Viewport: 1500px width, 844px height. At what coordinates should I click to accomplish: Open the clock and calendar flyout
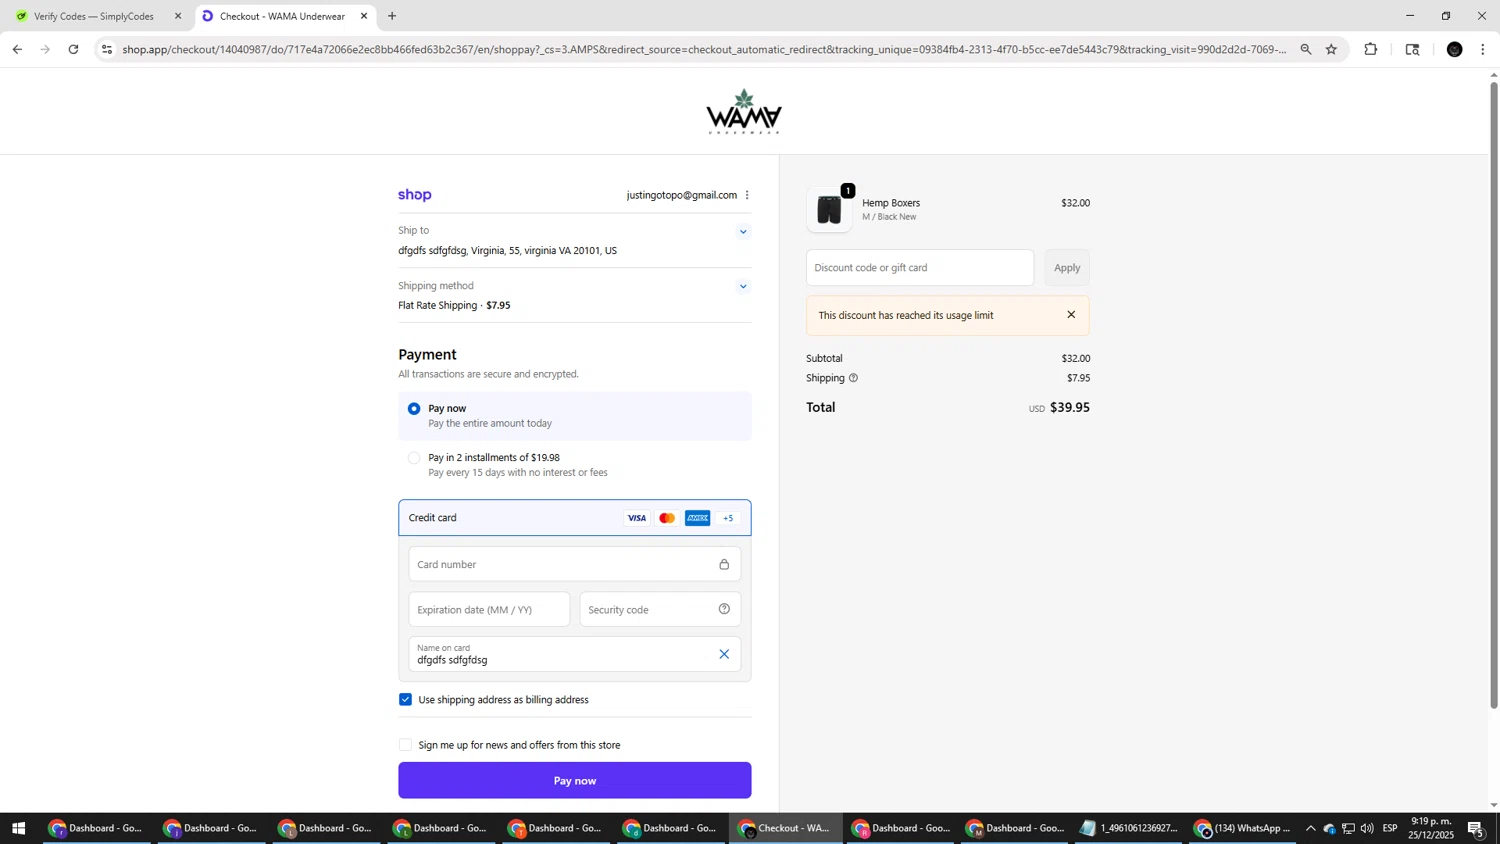click(x=1432, y=828)
